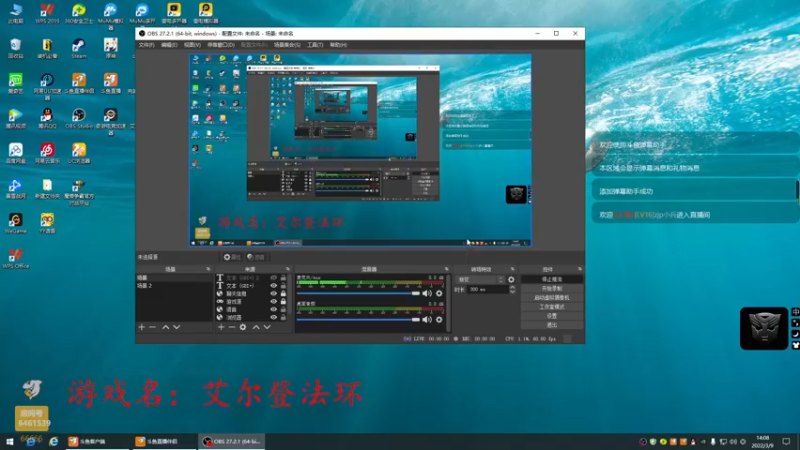Open 雷电模拟器 desktop icon
Image resolution: width=800 pixels, height=450 pixels.
click(x=206, y=13)
